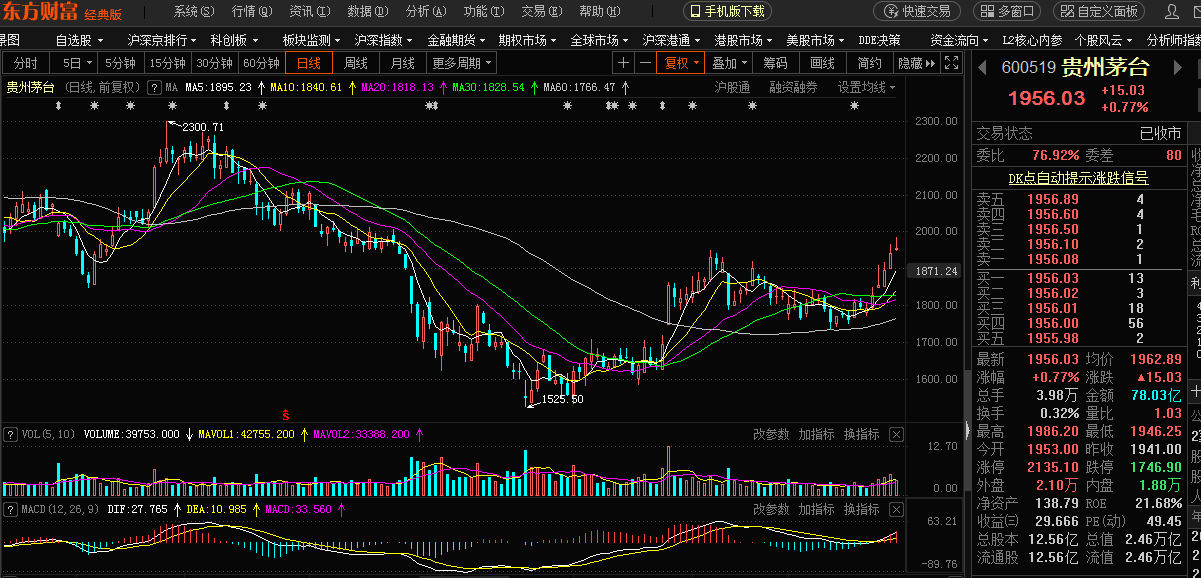
Task: Open the 行情(Q) menu
Action: point(252,11)
